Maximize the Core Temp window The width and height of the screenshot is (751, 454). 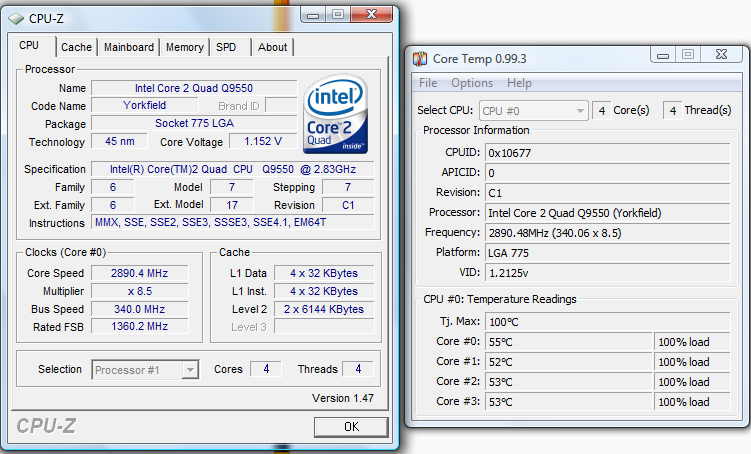[x=688, y=55]
